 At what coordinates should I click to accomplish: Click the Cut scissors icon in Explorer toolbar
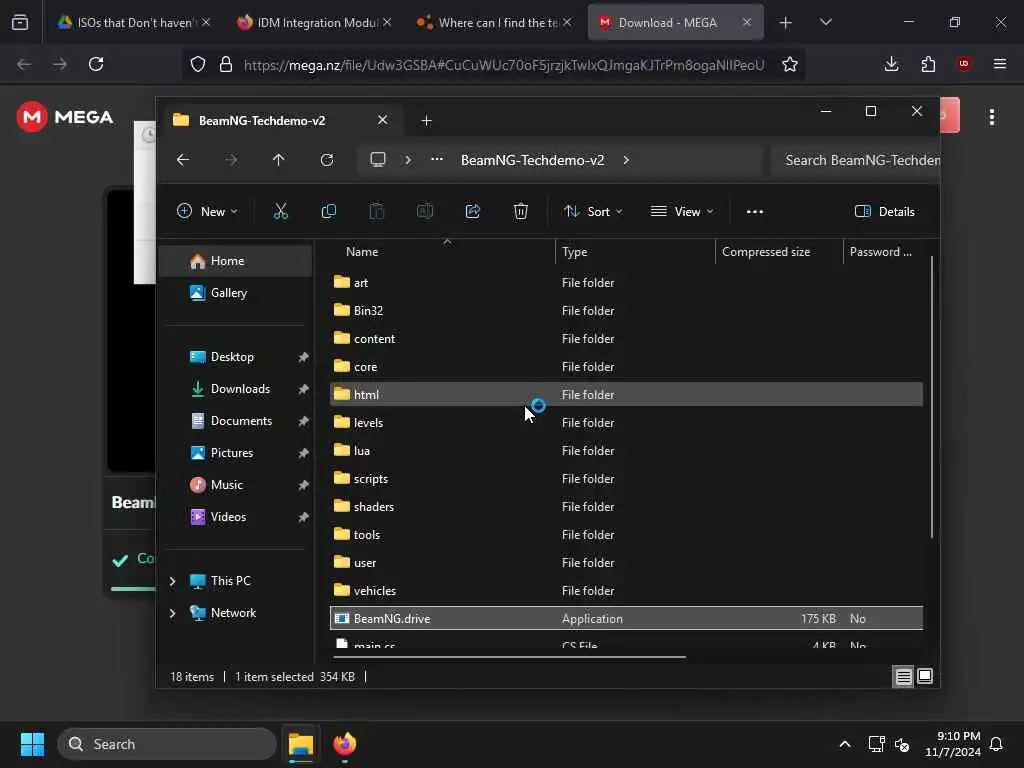[x=280, y=211]
